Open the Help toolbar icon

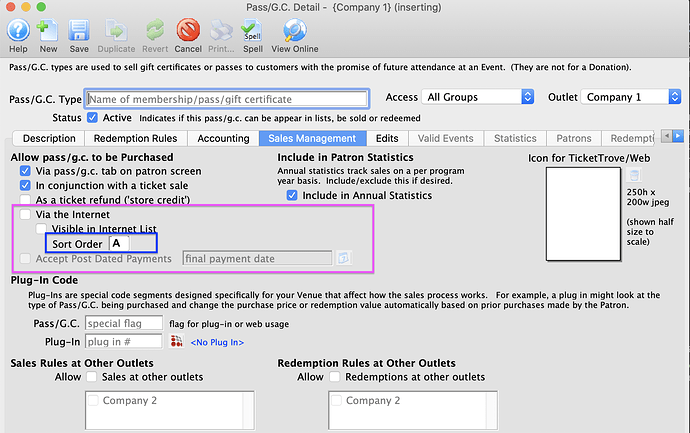(x=18, y=31)
